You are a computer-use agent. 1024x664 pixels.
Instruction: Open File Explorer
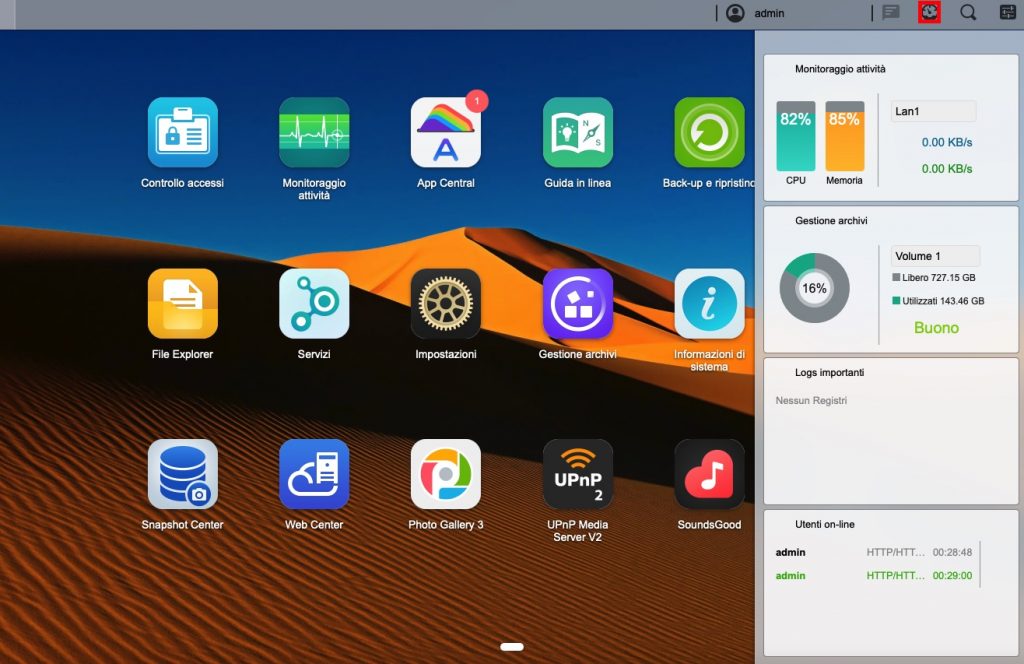point(182,303)
